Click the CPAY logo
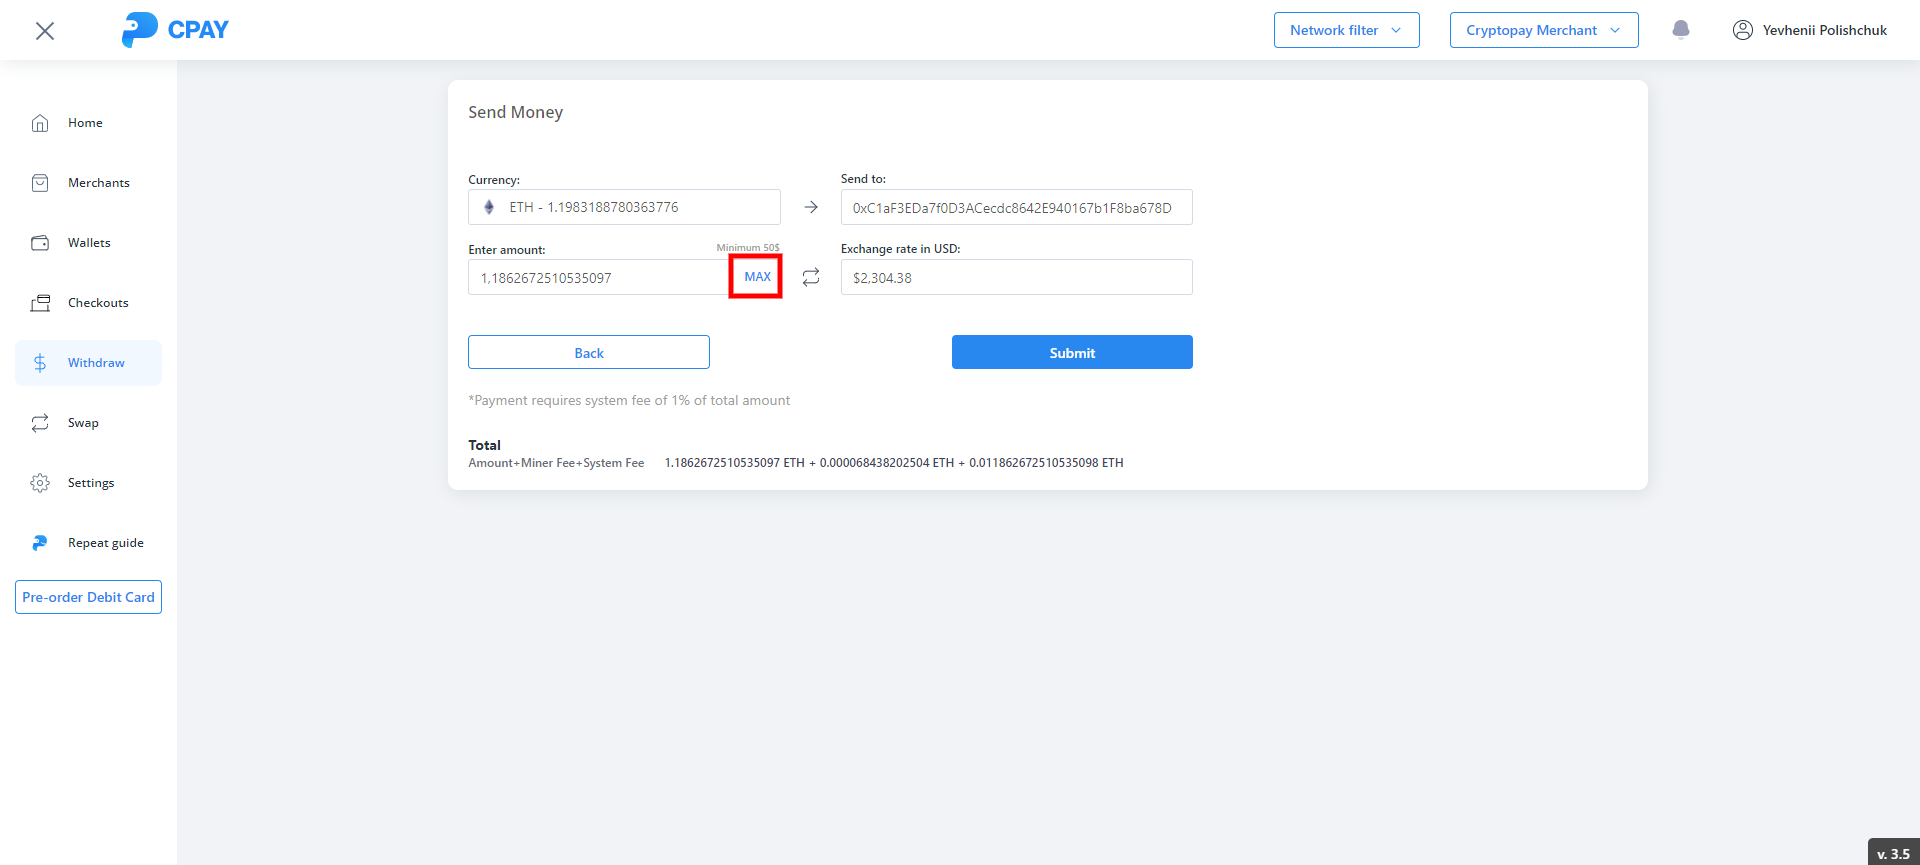The width and height of the screenshot is (1920, 865). (175, 30)
